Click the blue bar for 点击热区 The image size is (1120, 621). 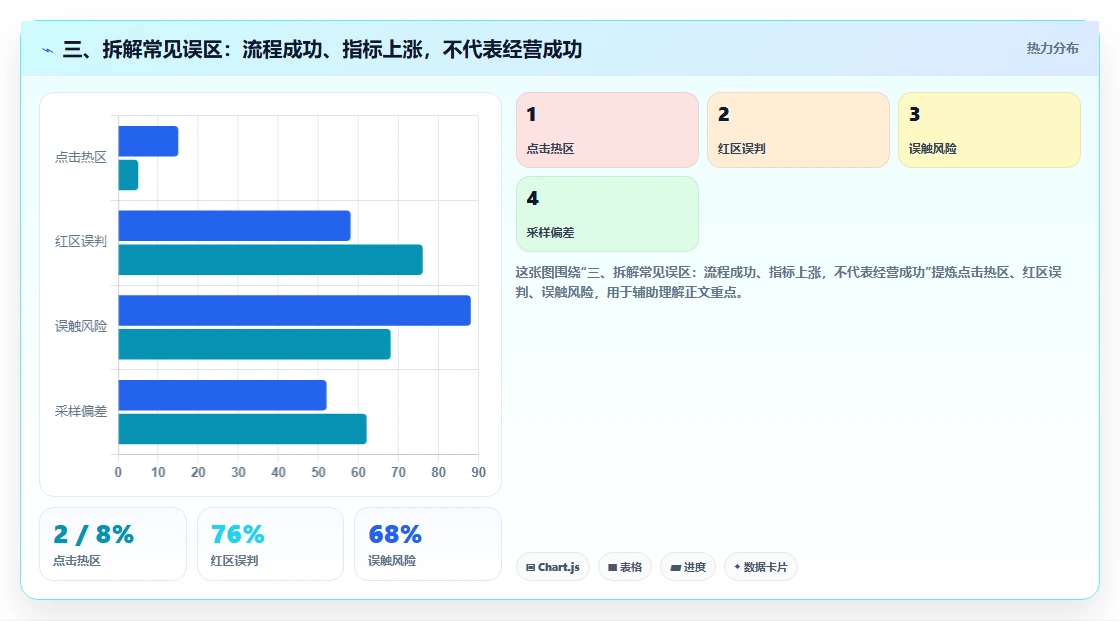149,141
